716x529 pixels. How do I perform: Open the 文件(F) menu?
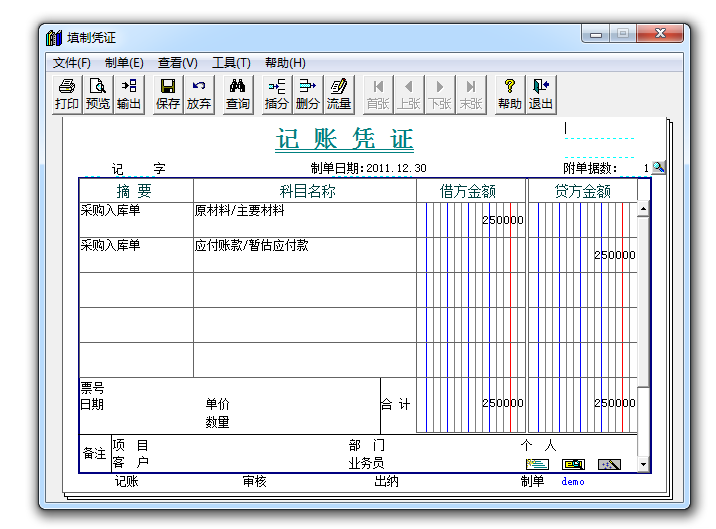[x=72, y=63]
